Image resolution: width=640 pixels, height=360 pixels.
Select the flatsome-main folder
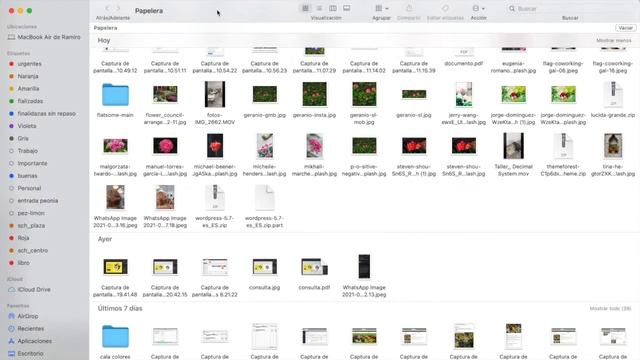coord(115,95)
